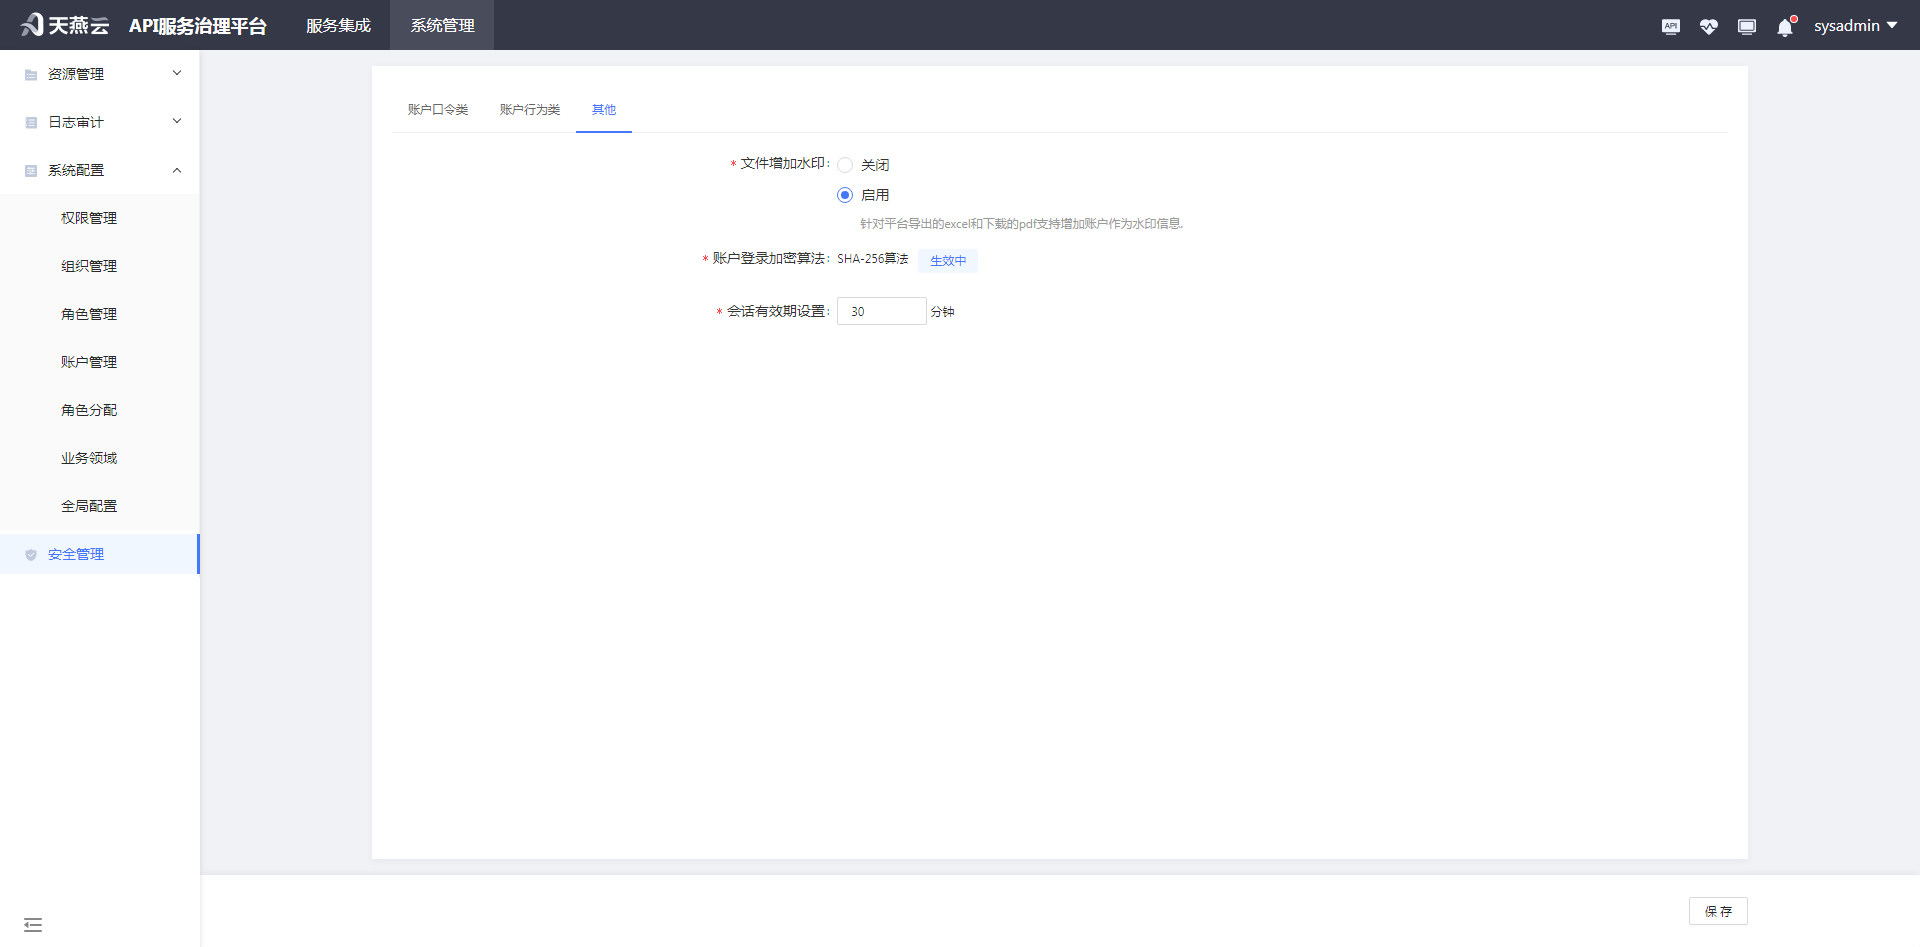
Task: Click the 保存 button
Action: pos(1718,911)
